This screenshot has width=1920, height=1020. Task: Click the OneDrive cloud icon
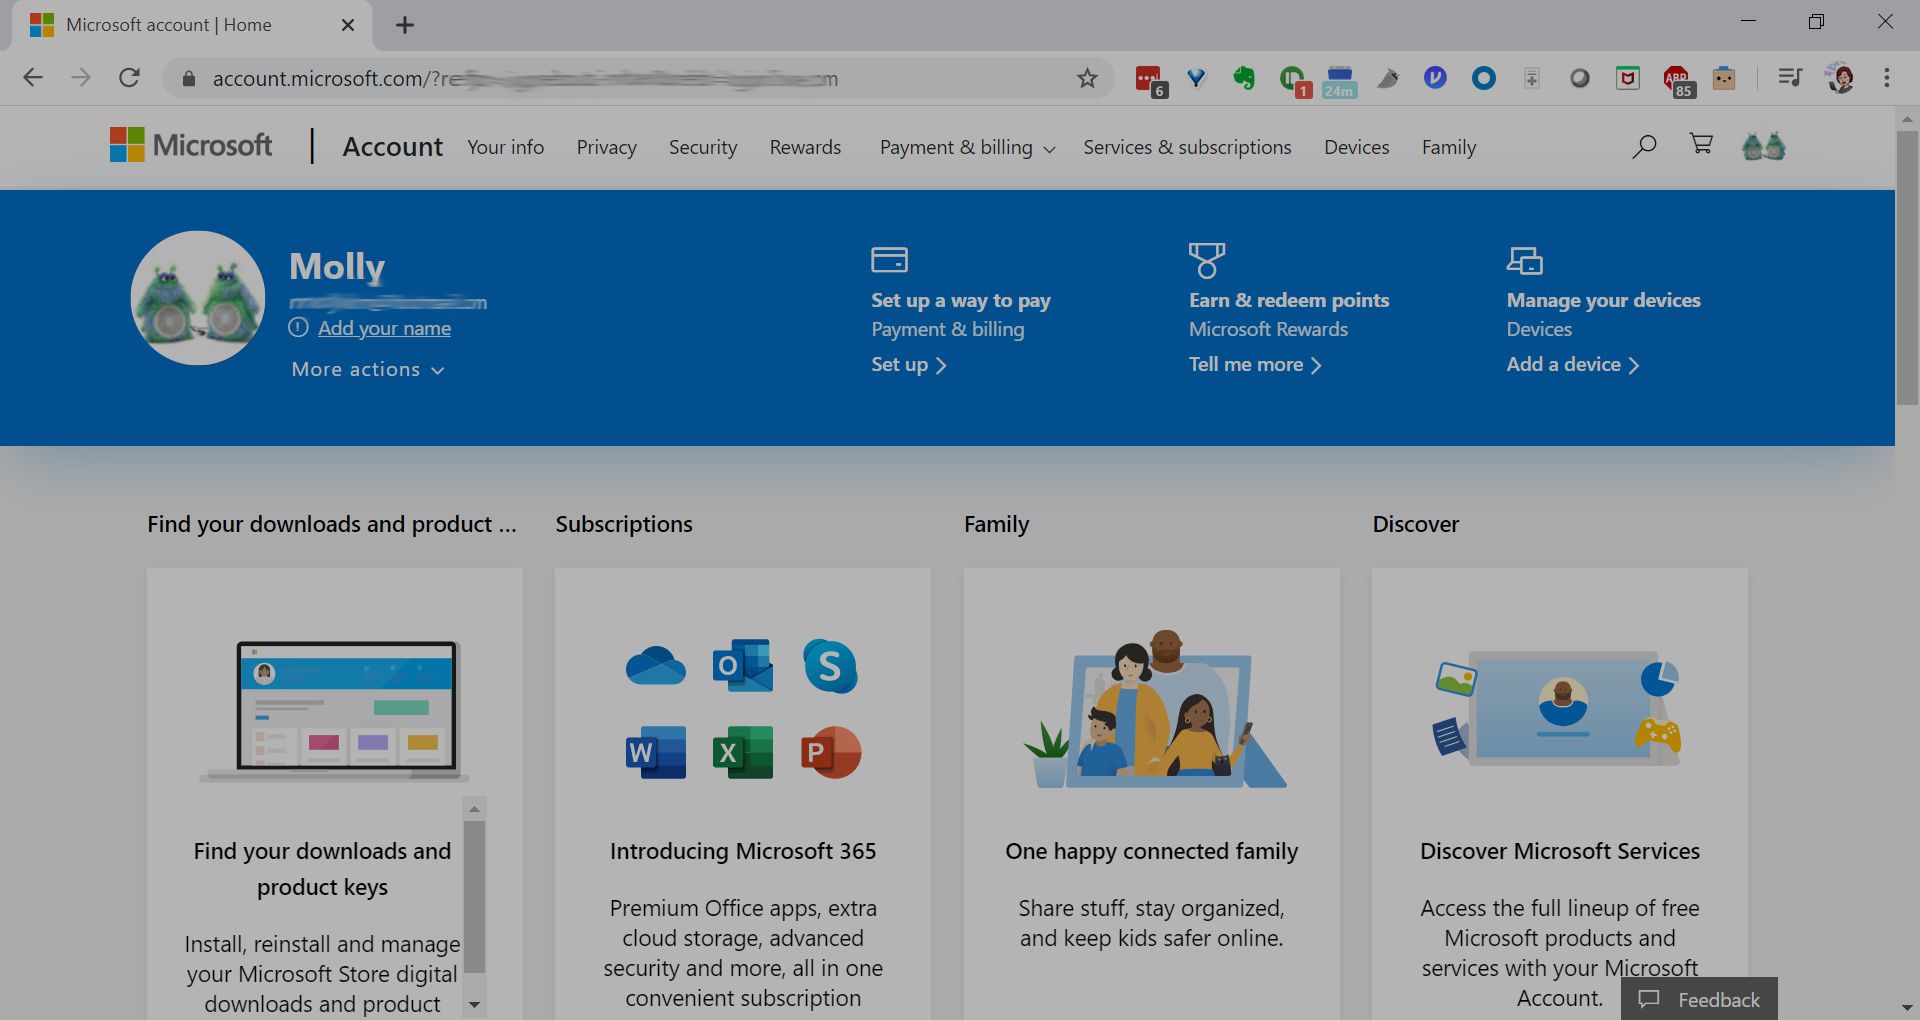point(655,666)
